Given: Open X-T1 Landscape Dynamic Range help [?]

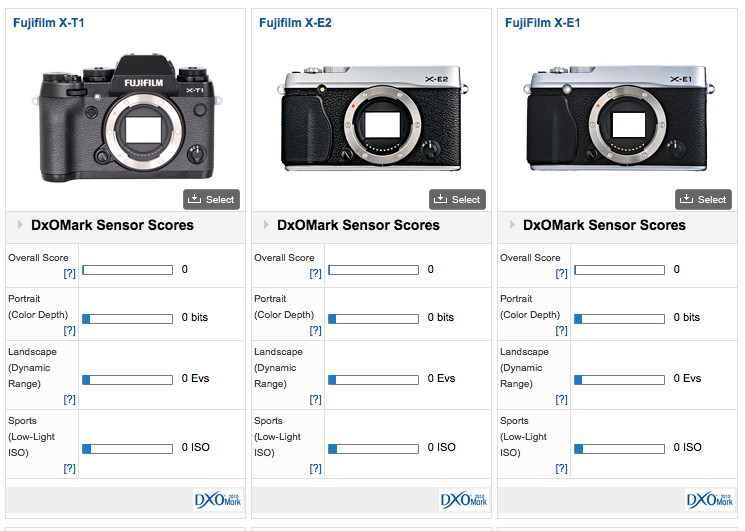Looking at the screenshot, I should [69, 399].
